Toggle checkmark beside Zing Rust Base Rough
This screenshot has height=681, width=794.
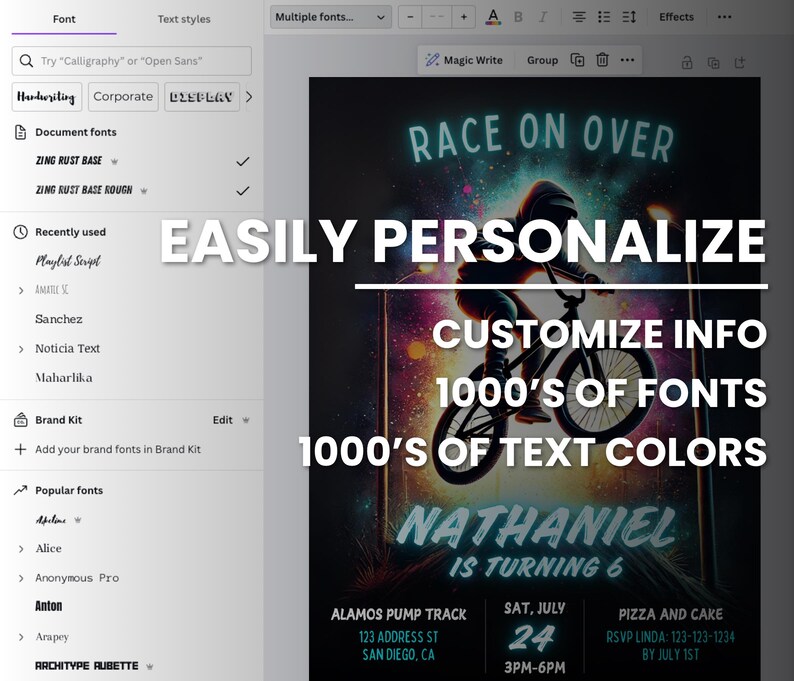click(x=243, y=191)
